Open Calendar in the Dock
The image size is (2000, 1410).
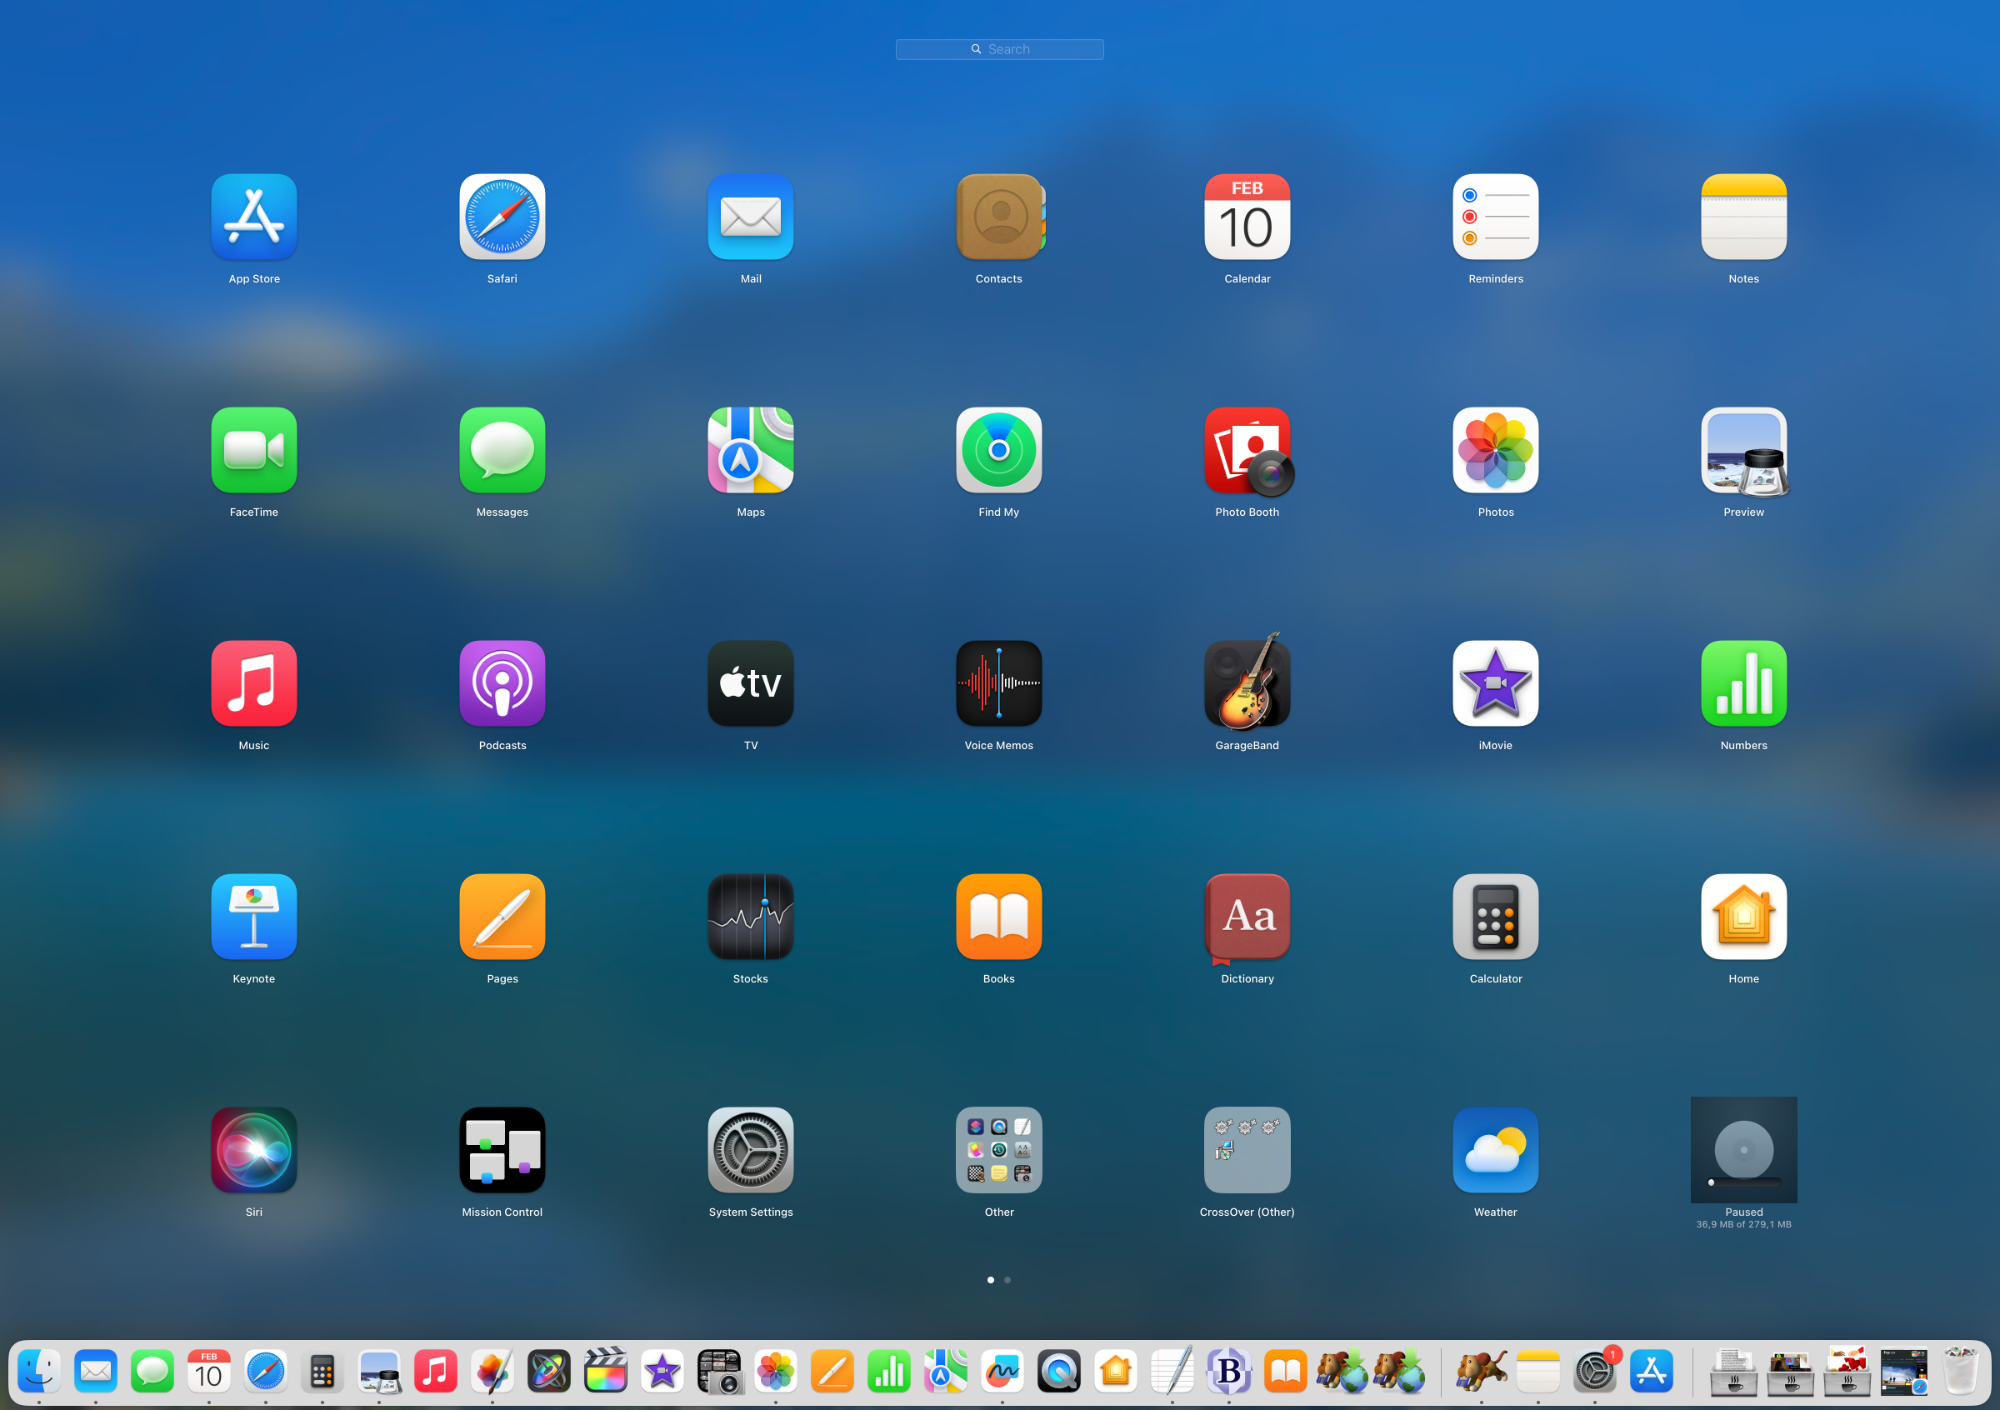(209, 1372)
